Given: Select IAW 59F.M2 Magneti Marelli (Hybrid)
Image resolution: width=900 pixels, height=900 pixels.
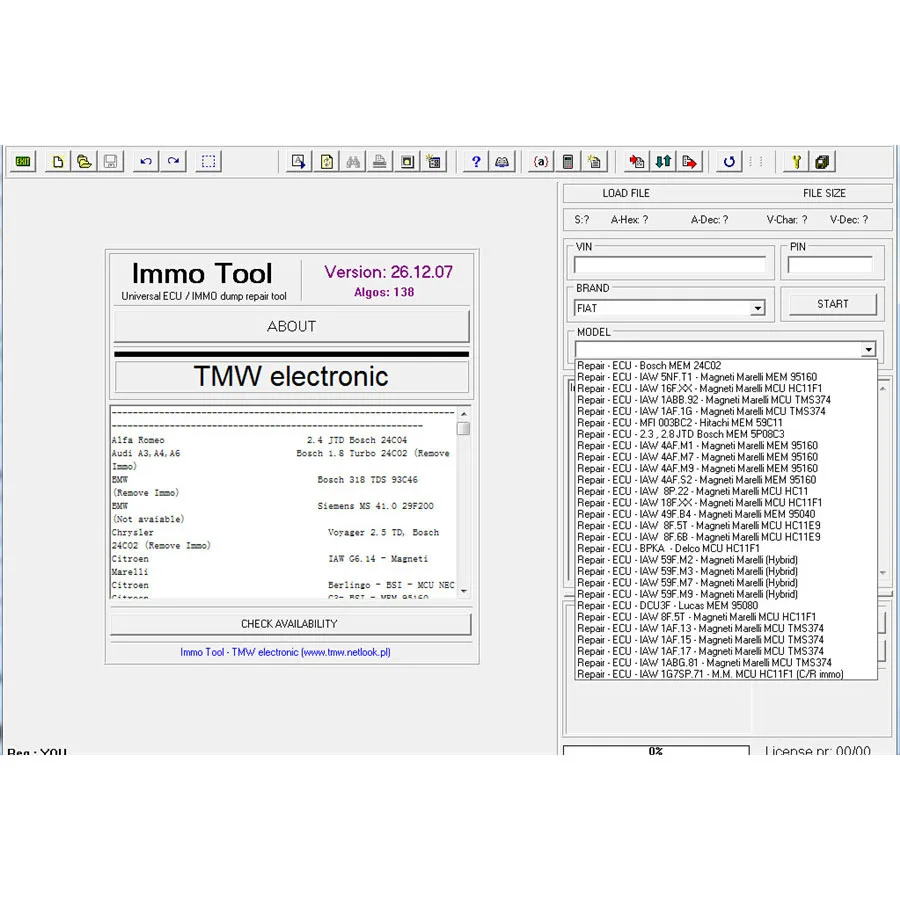Looking at the screenshot, I should 726,560.
